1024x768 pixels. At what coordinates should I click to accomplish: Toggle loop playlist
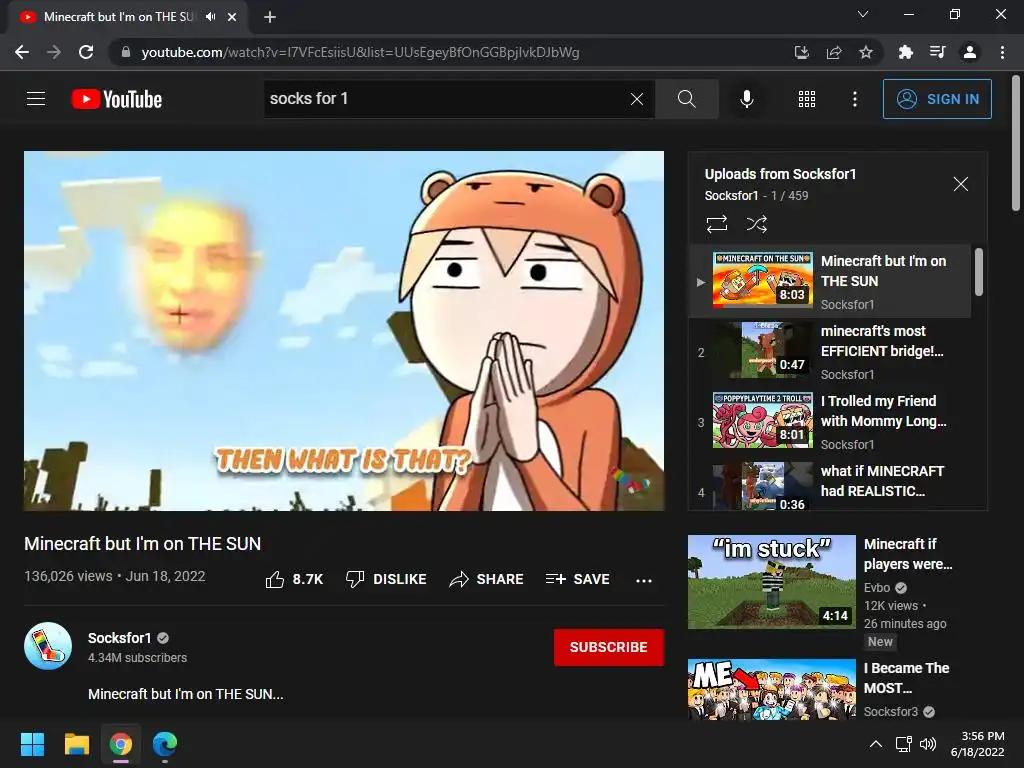point(716,224)
